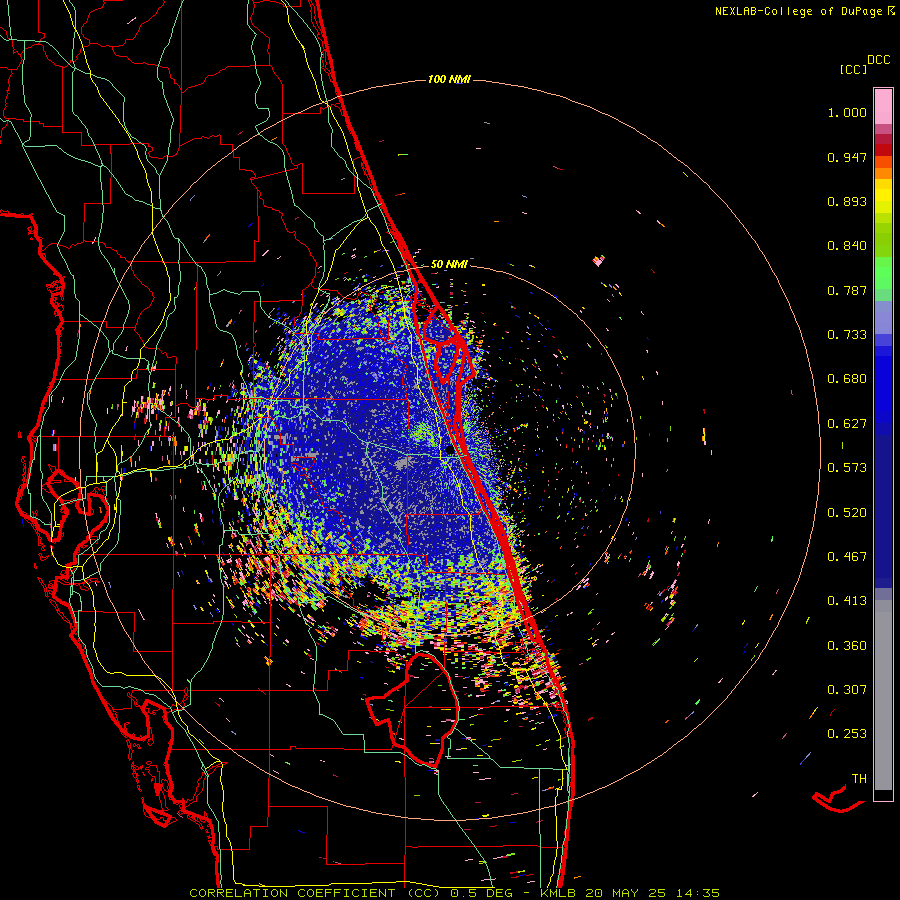Select the 0.680 scale value
The width and height of the screenshot is (900, 900).
[847, 379]
